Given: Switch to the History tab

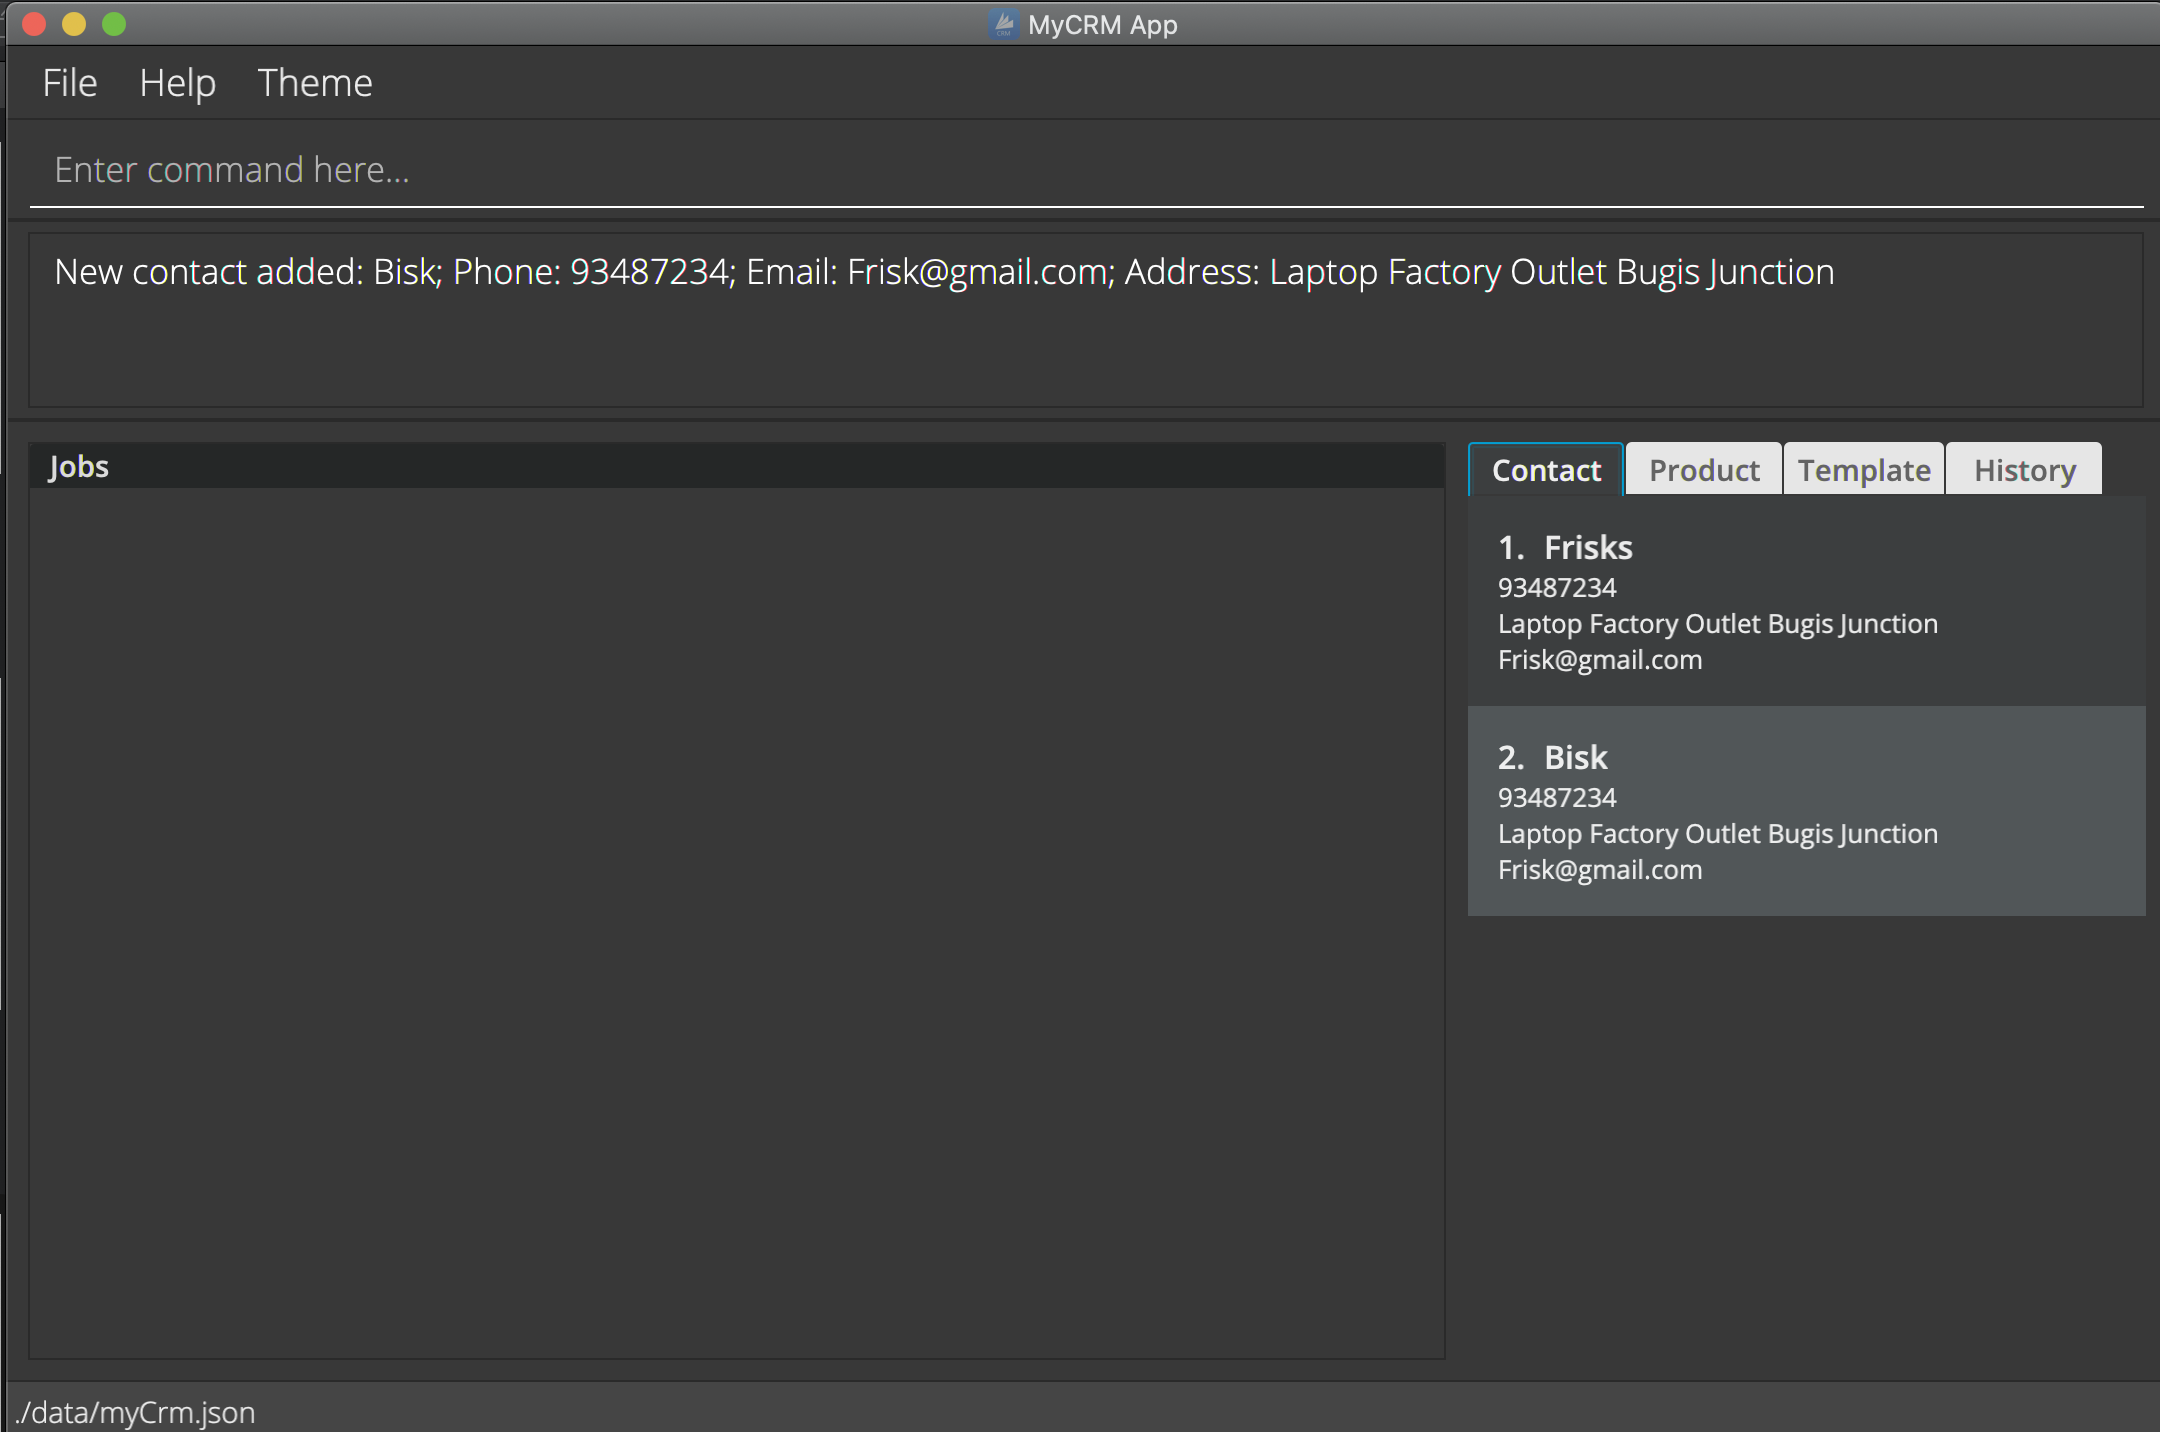Looking at the screenshot, I should click(x=2024, y=470).
